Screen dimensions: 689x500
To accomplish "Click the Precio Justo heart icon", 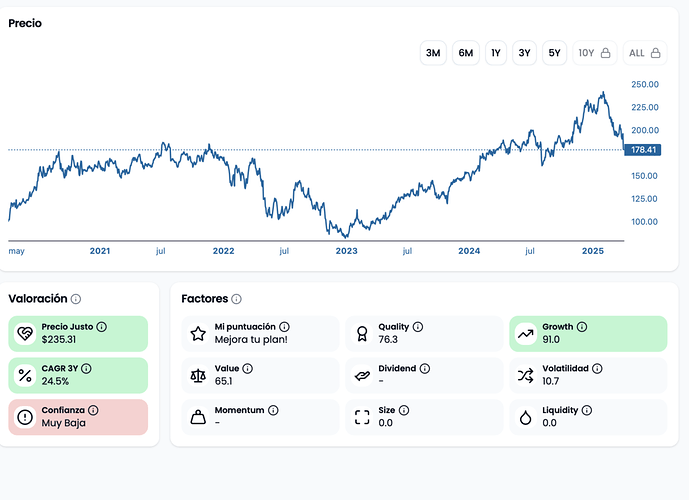I will coord(25,333).
